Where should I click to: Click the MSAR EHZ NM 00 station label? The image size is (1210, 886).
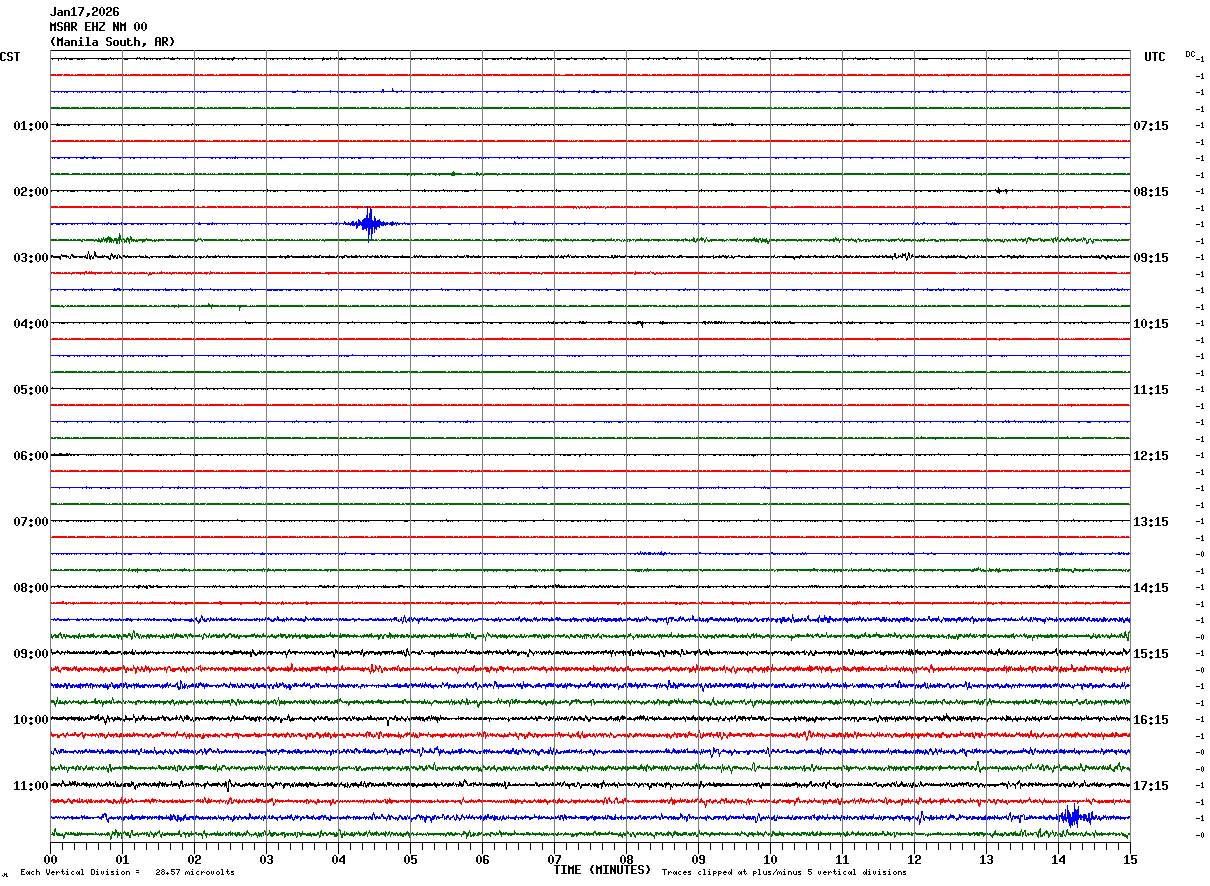98,27
